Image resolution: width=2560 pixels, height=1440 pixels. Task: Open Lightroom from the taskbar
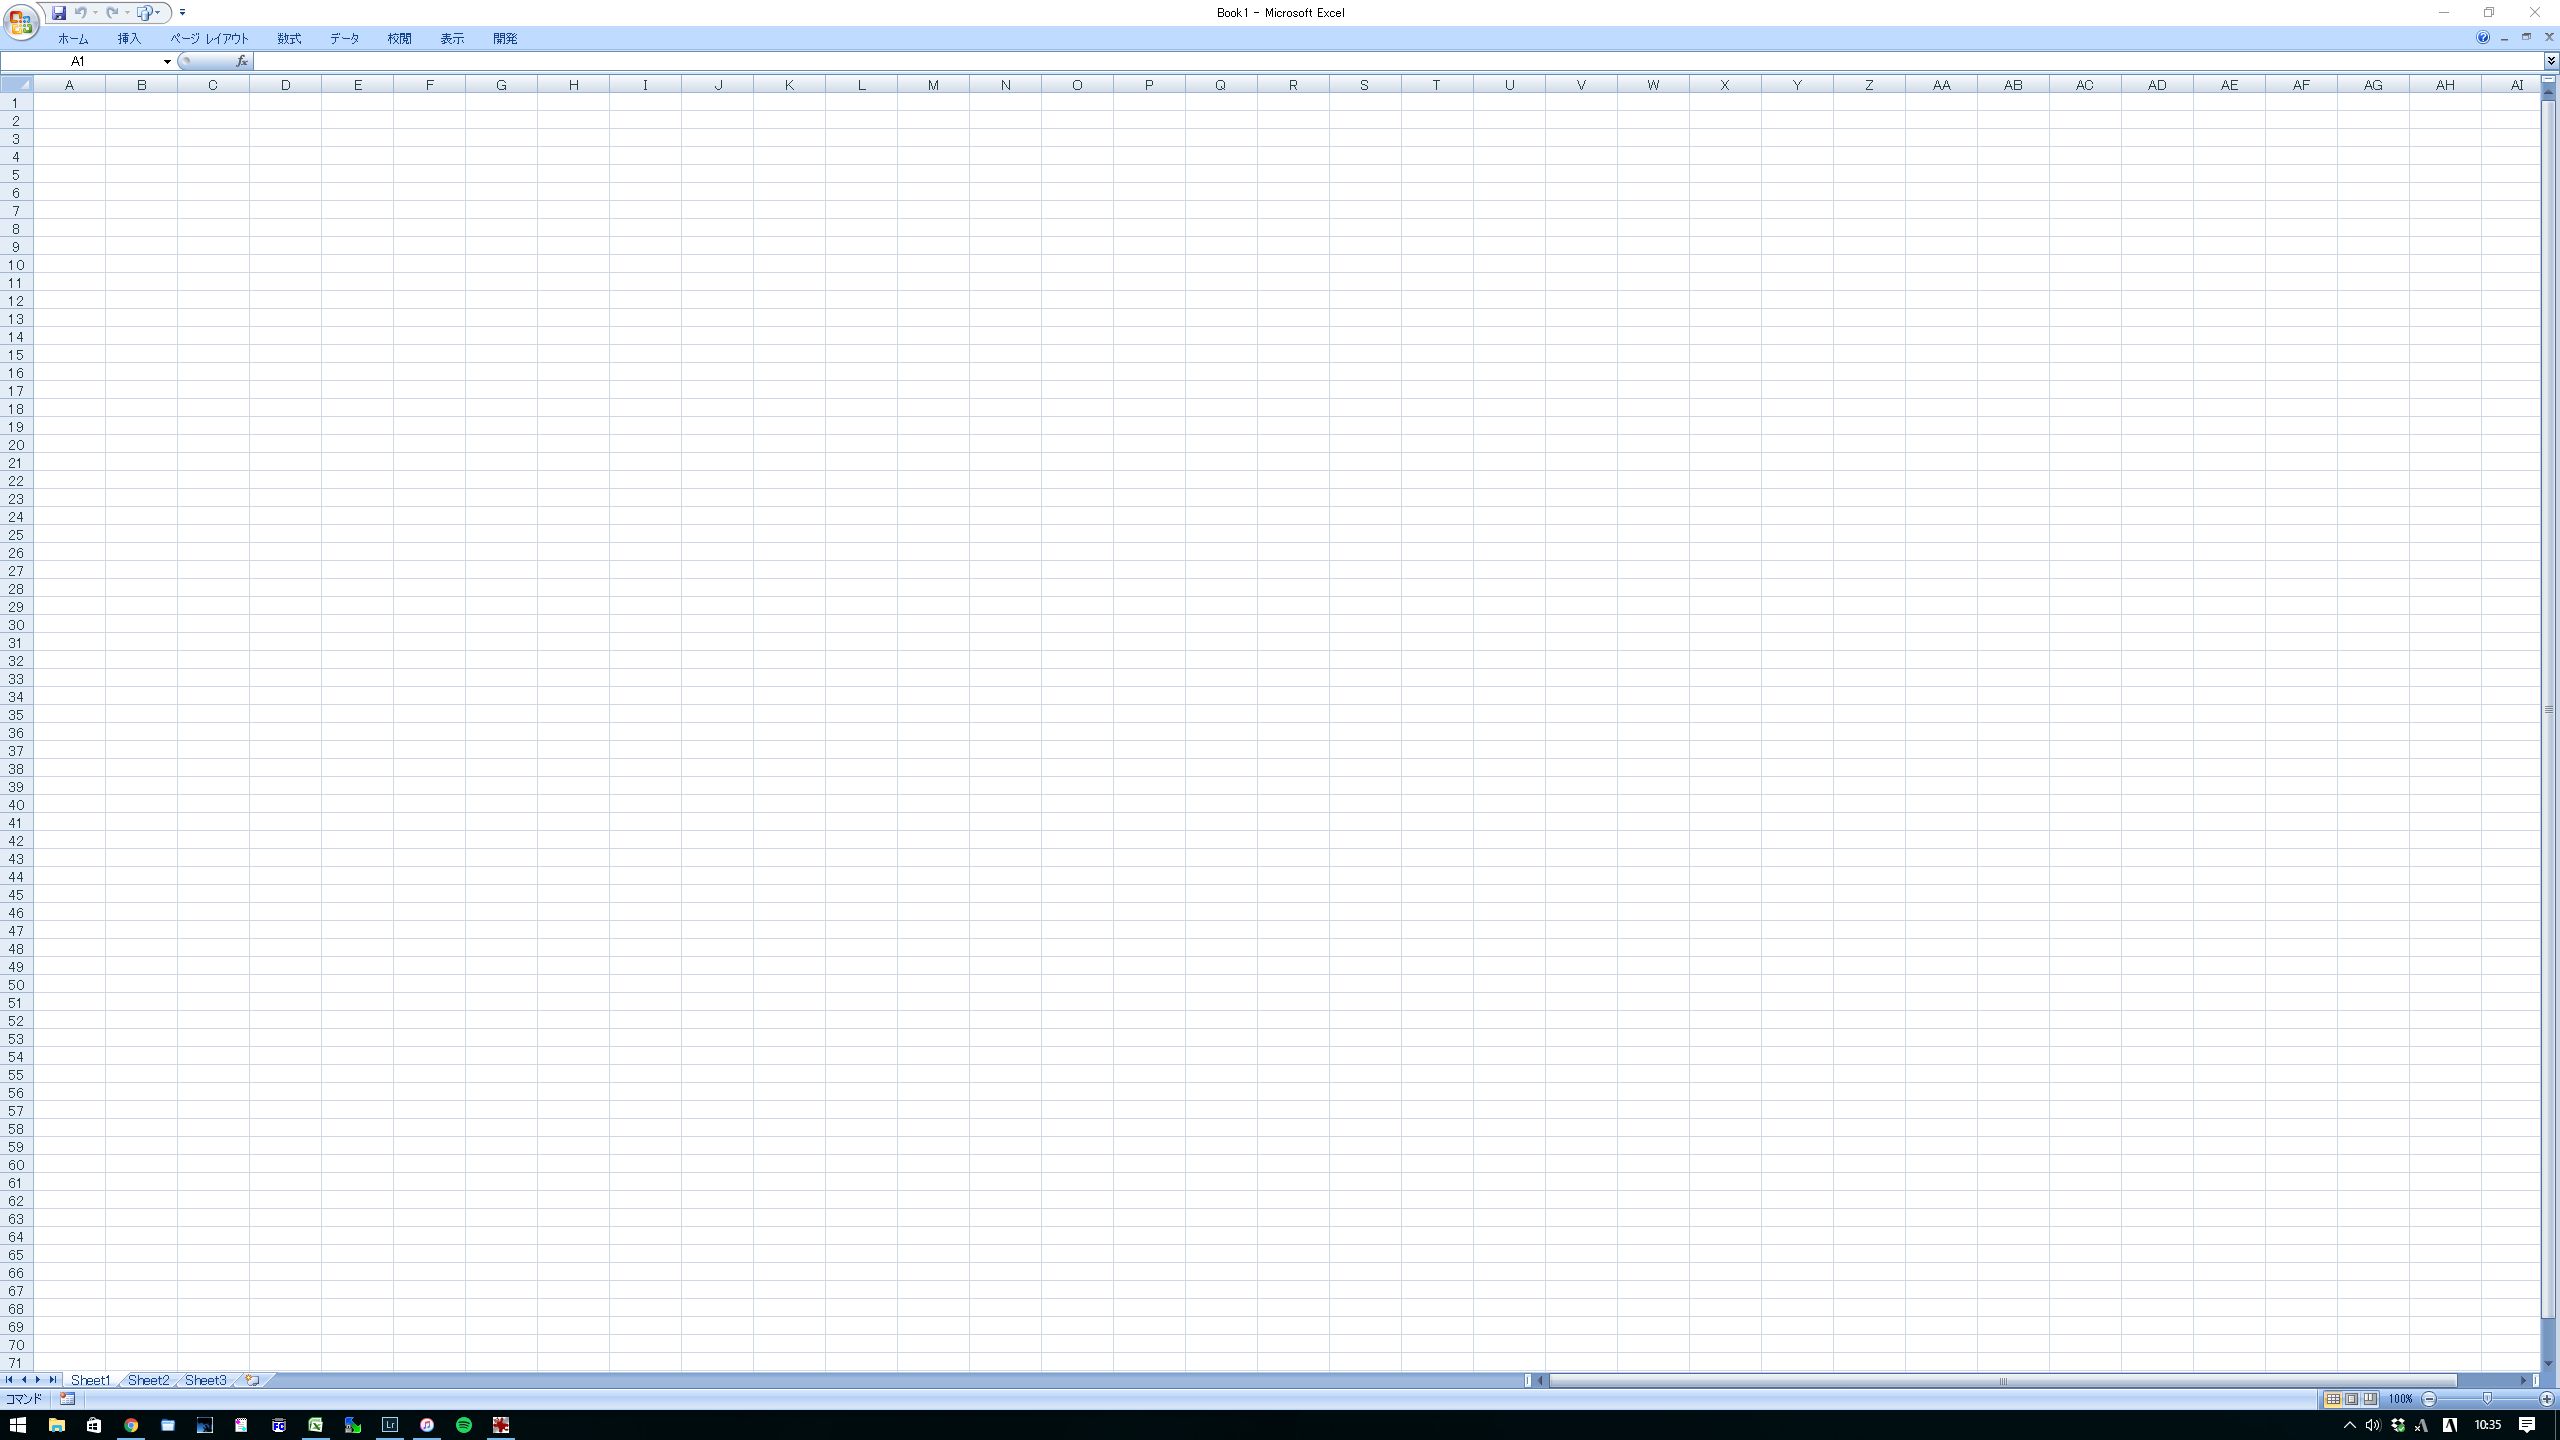click(x=390, y=1425)
